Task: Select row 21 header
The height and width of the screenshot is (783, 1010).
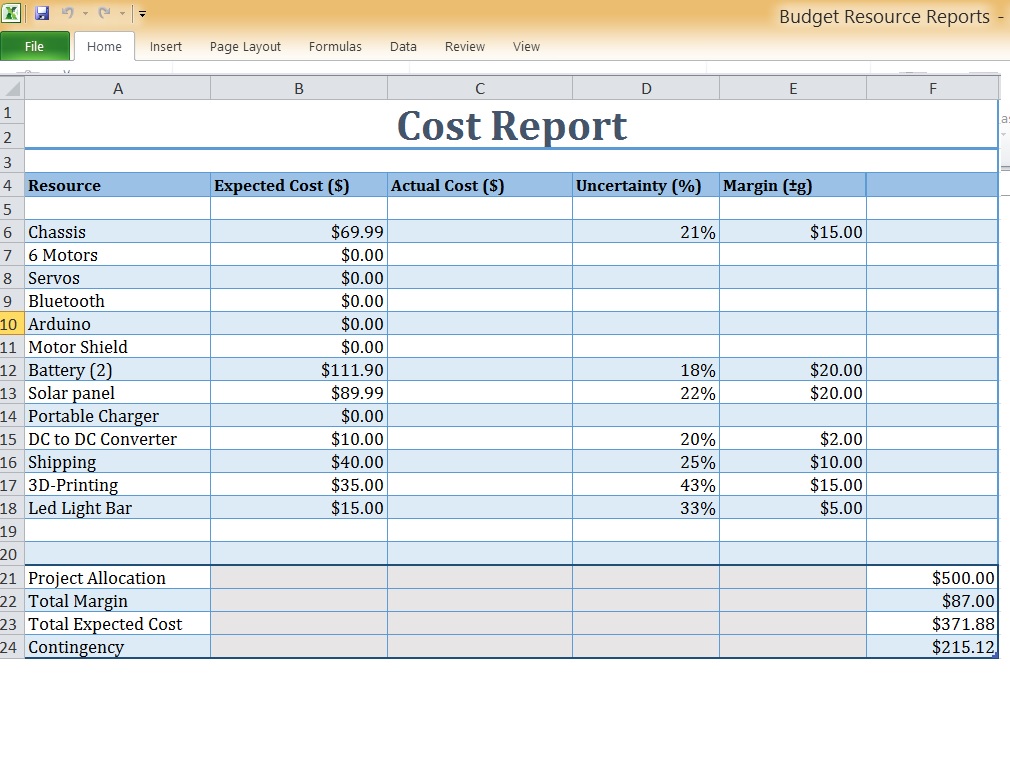Action: [x=12, y=578]
